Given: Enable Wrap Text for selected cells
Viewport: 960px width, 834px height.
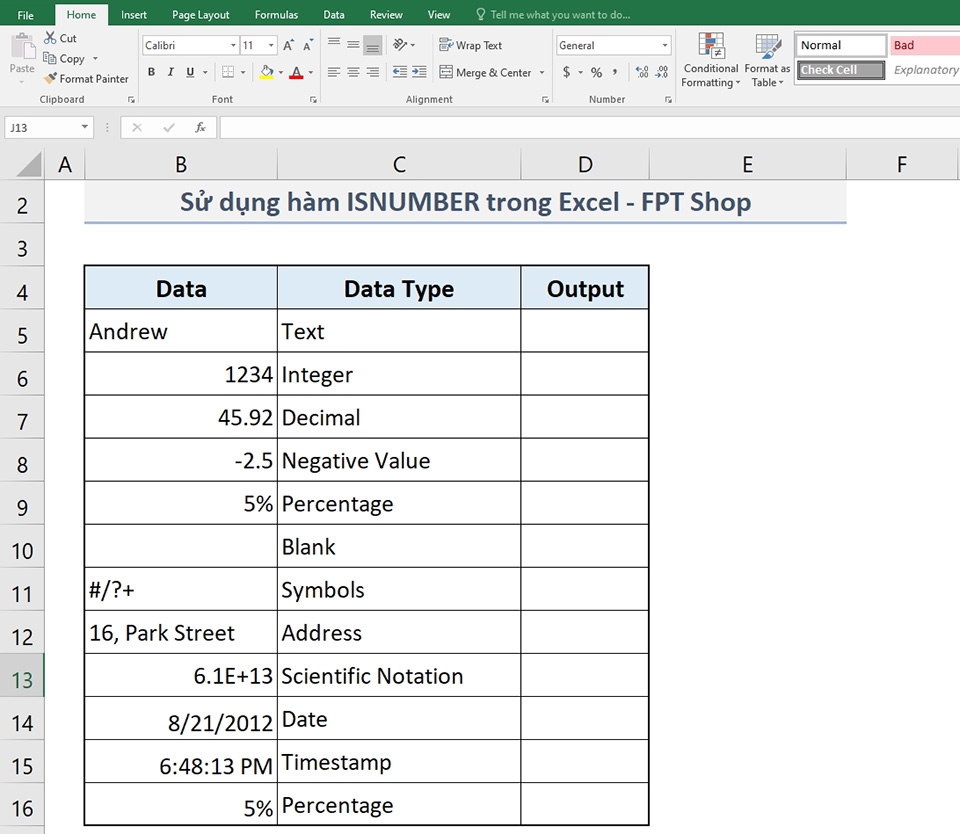Looking at the screenshot, I should pos(470,45).
